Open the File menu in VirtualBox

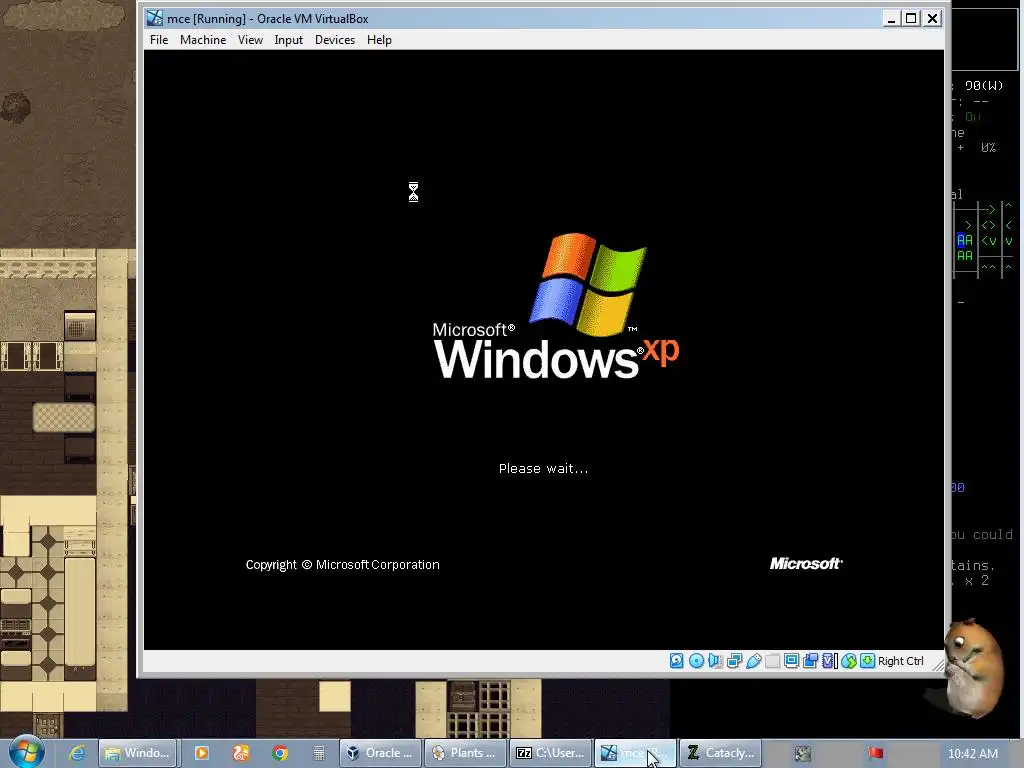click(x=159, y=40)
